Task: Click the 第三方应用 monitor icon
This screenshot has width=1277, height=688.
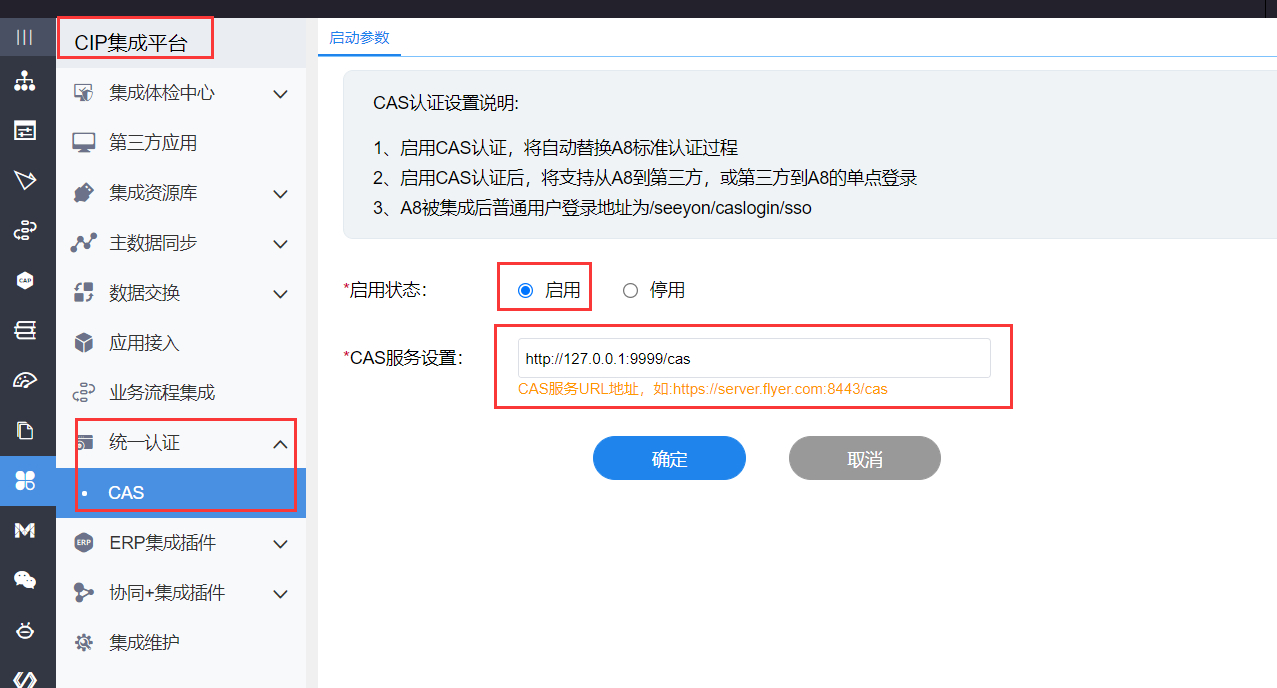Action: pyautogui.click(x=84, y=143)
